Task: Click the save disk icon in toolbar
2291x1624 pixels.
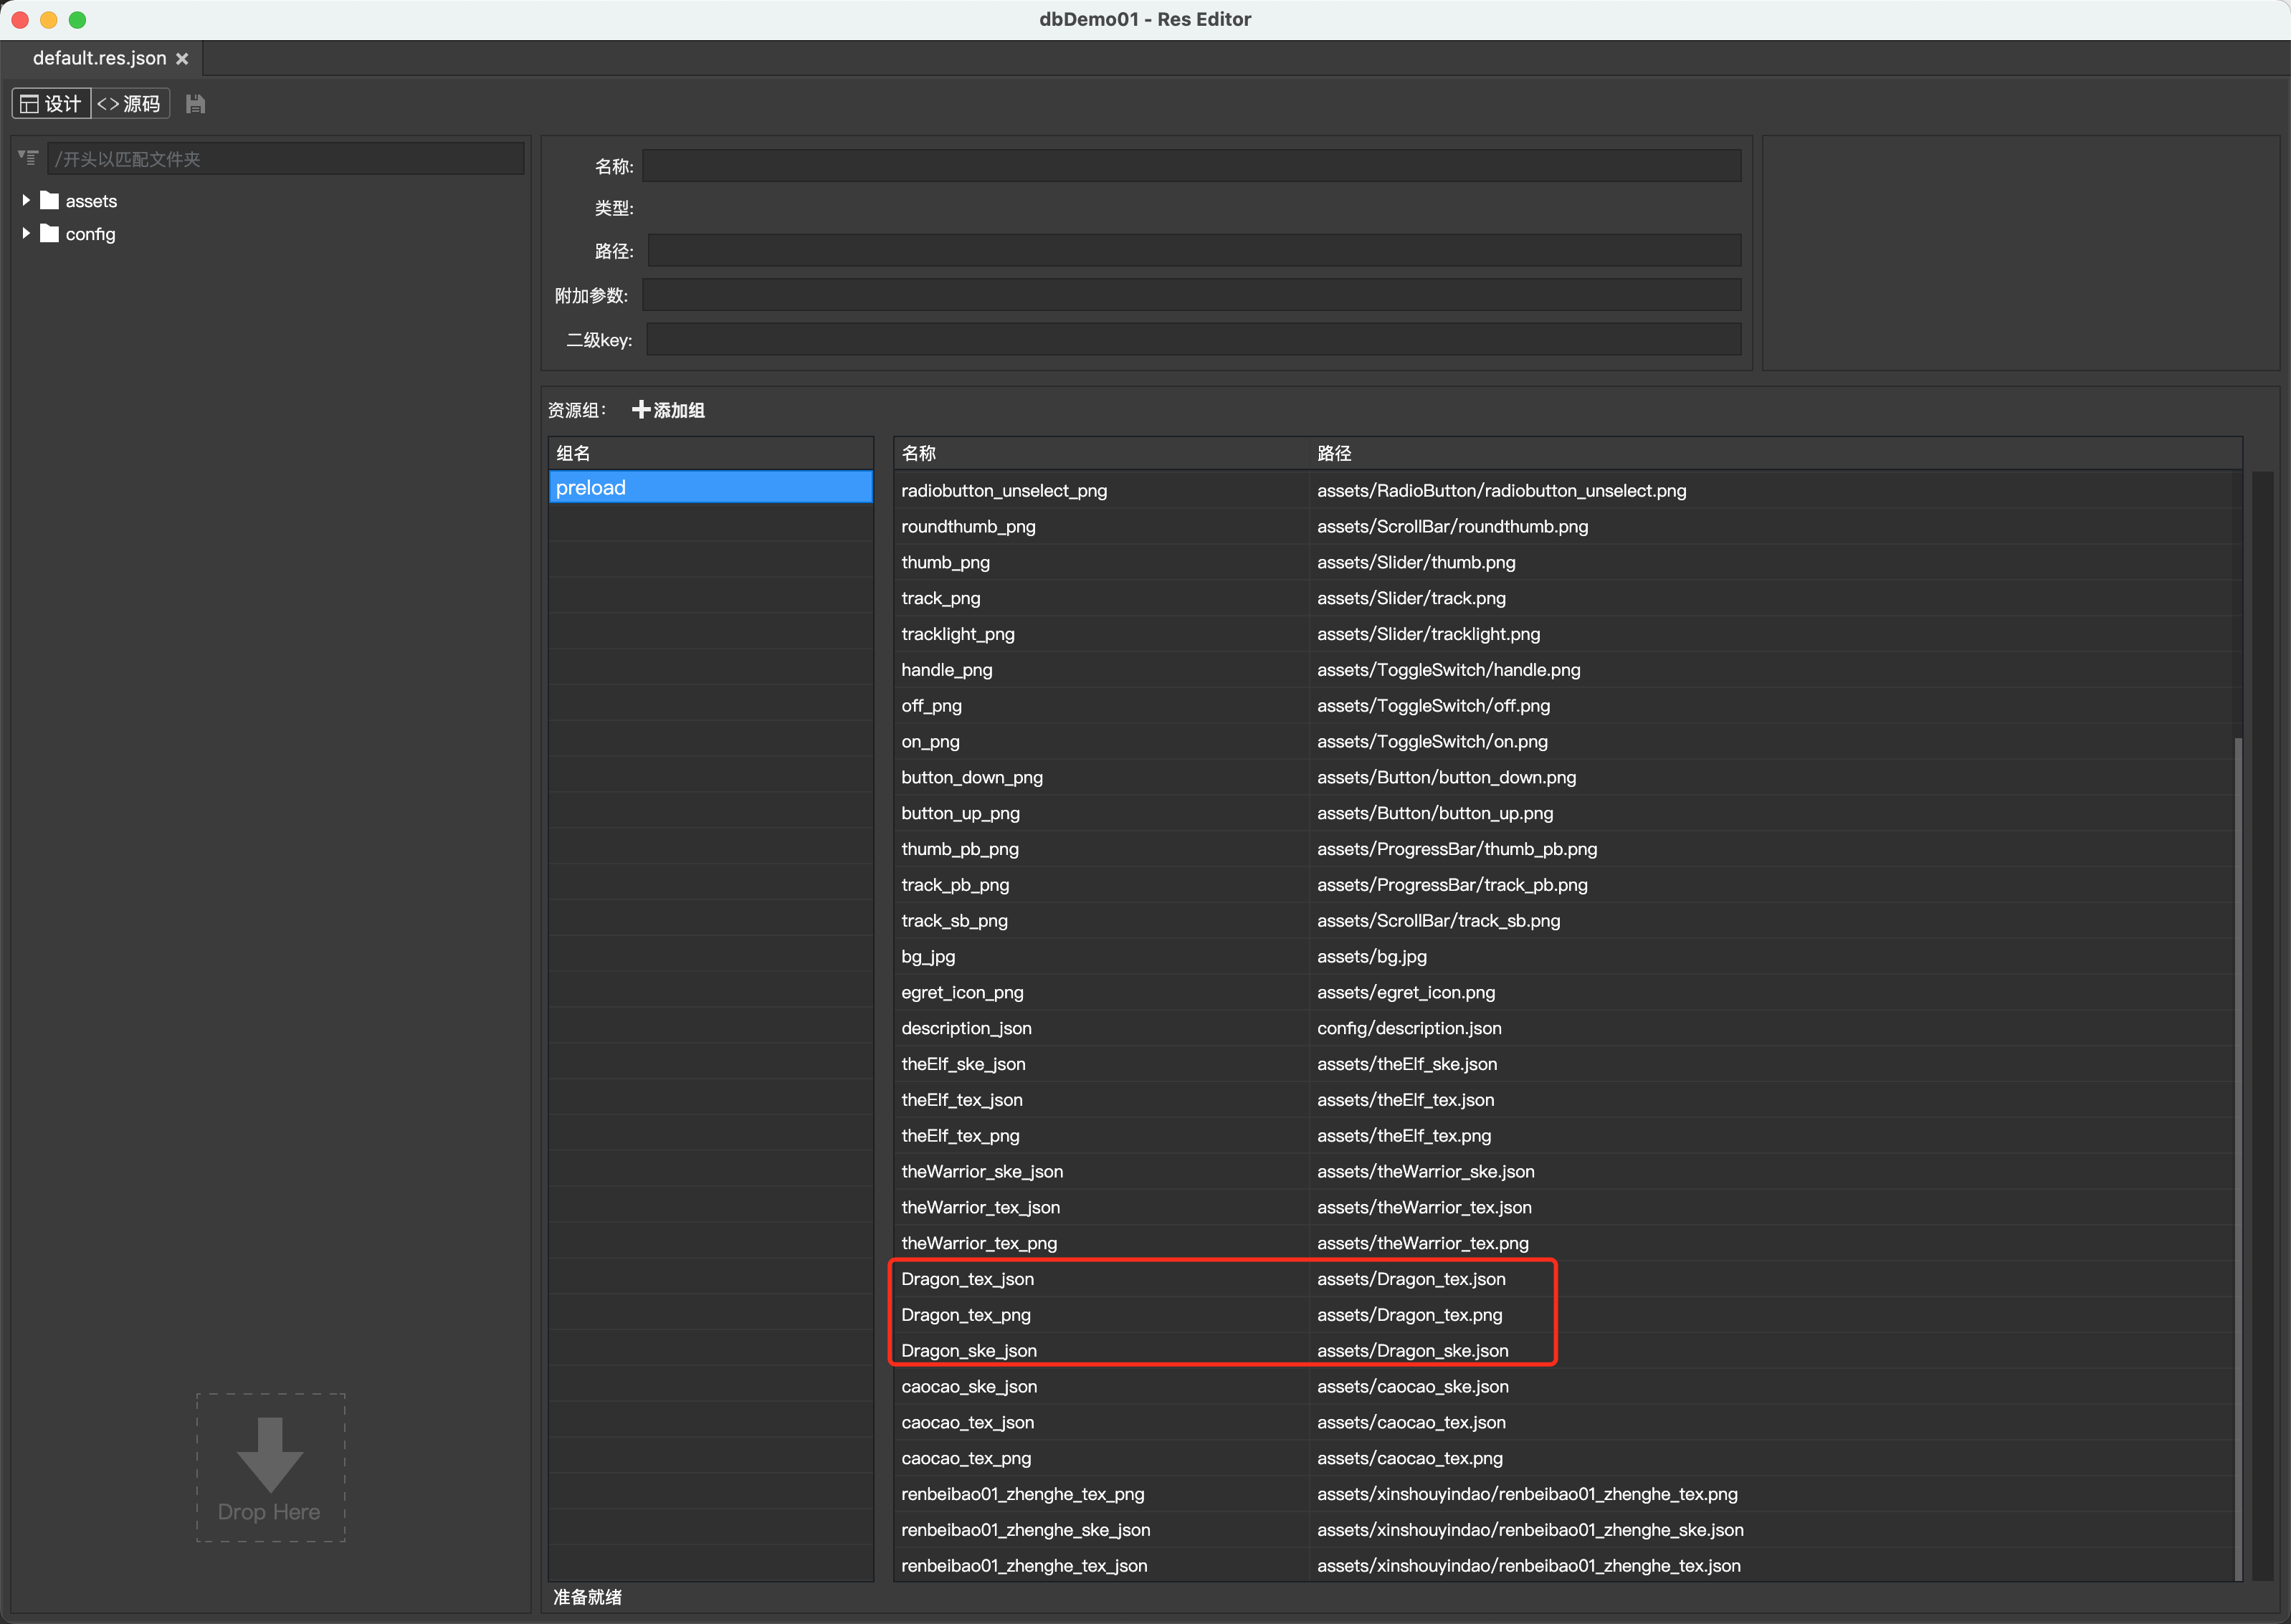Action: [x=195, y=104]
